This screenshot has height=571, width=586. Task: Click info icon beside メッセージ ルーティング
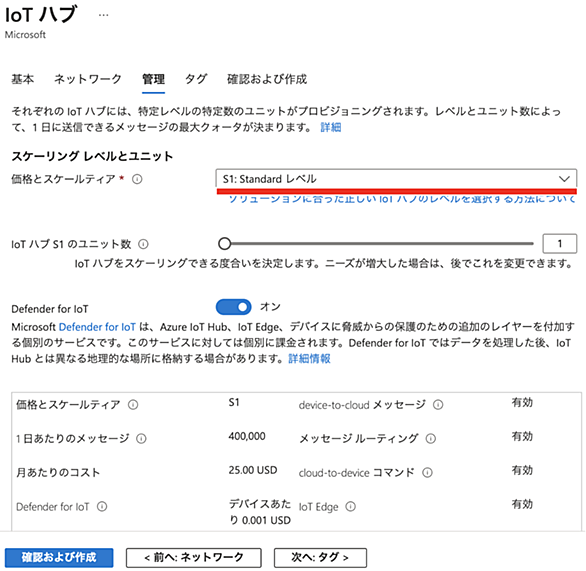431,438
